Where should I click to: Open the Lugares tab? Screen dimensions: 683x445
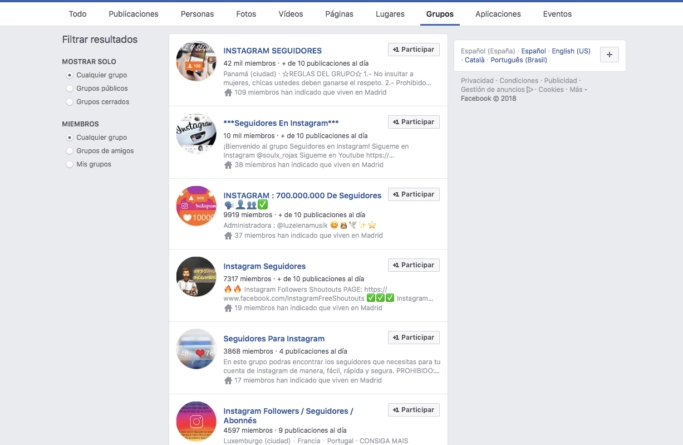pos(390,14)
